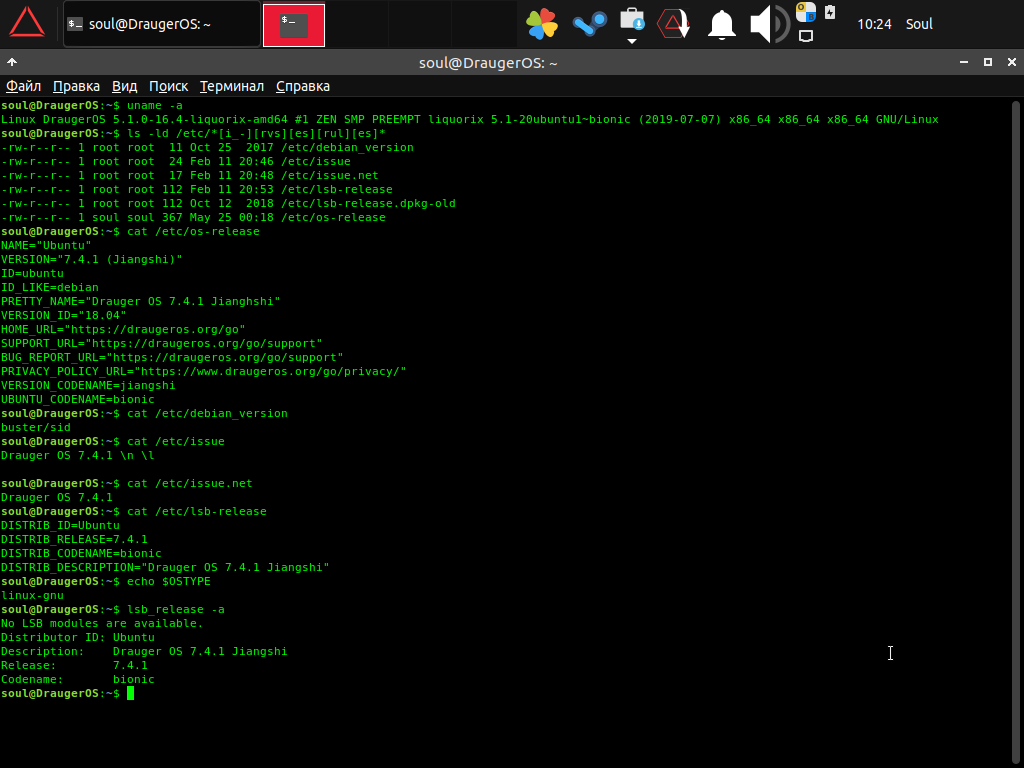Click the line DISTRIB_CODENAME=bionic
1024x768 pixels.
coord(81,553)
